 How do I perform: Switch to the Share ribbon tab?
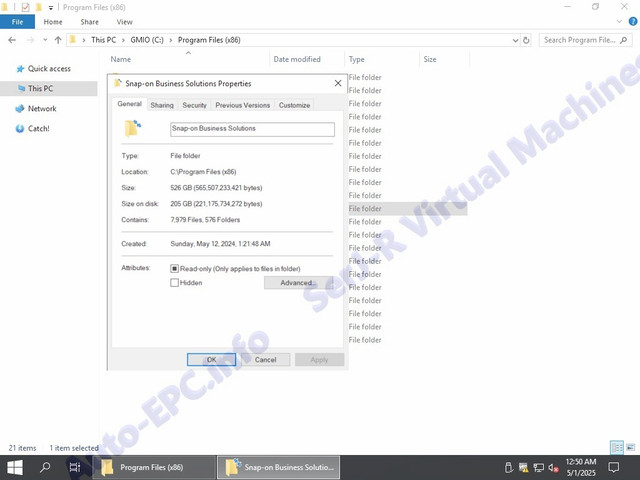[89, 22]
